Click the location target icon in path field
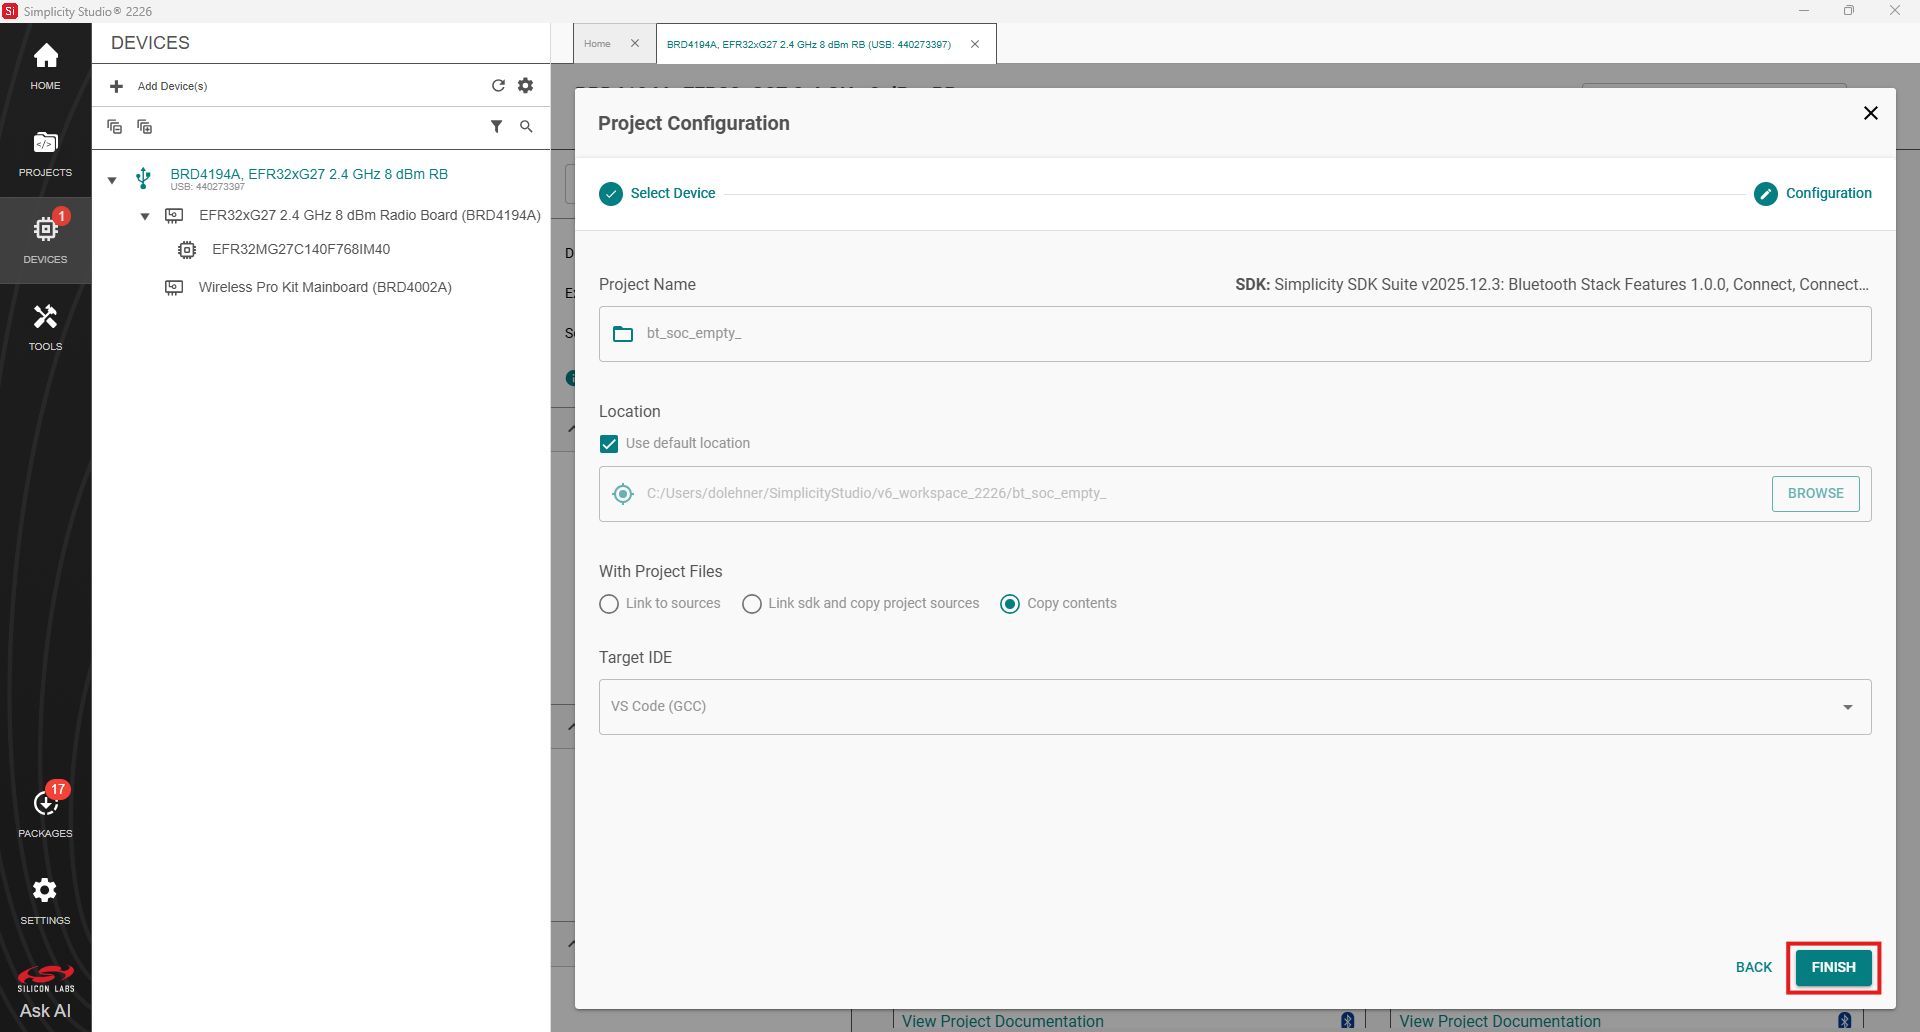Screen dimensions: 1920x1032 tap(623, 494)
